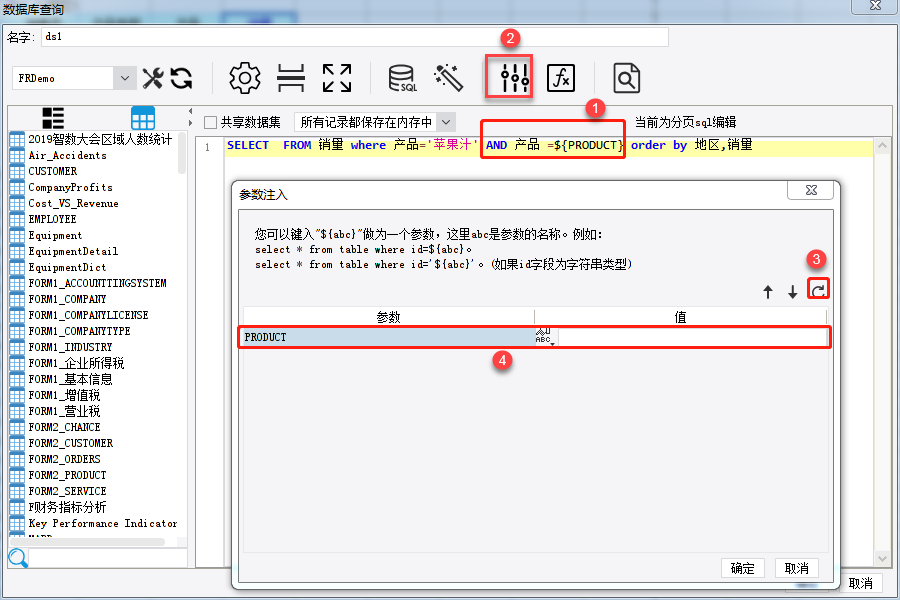Toggle the 共享数据集 checkbox
The width and height of the screenshot is (900, 600).
click(211, 122)
